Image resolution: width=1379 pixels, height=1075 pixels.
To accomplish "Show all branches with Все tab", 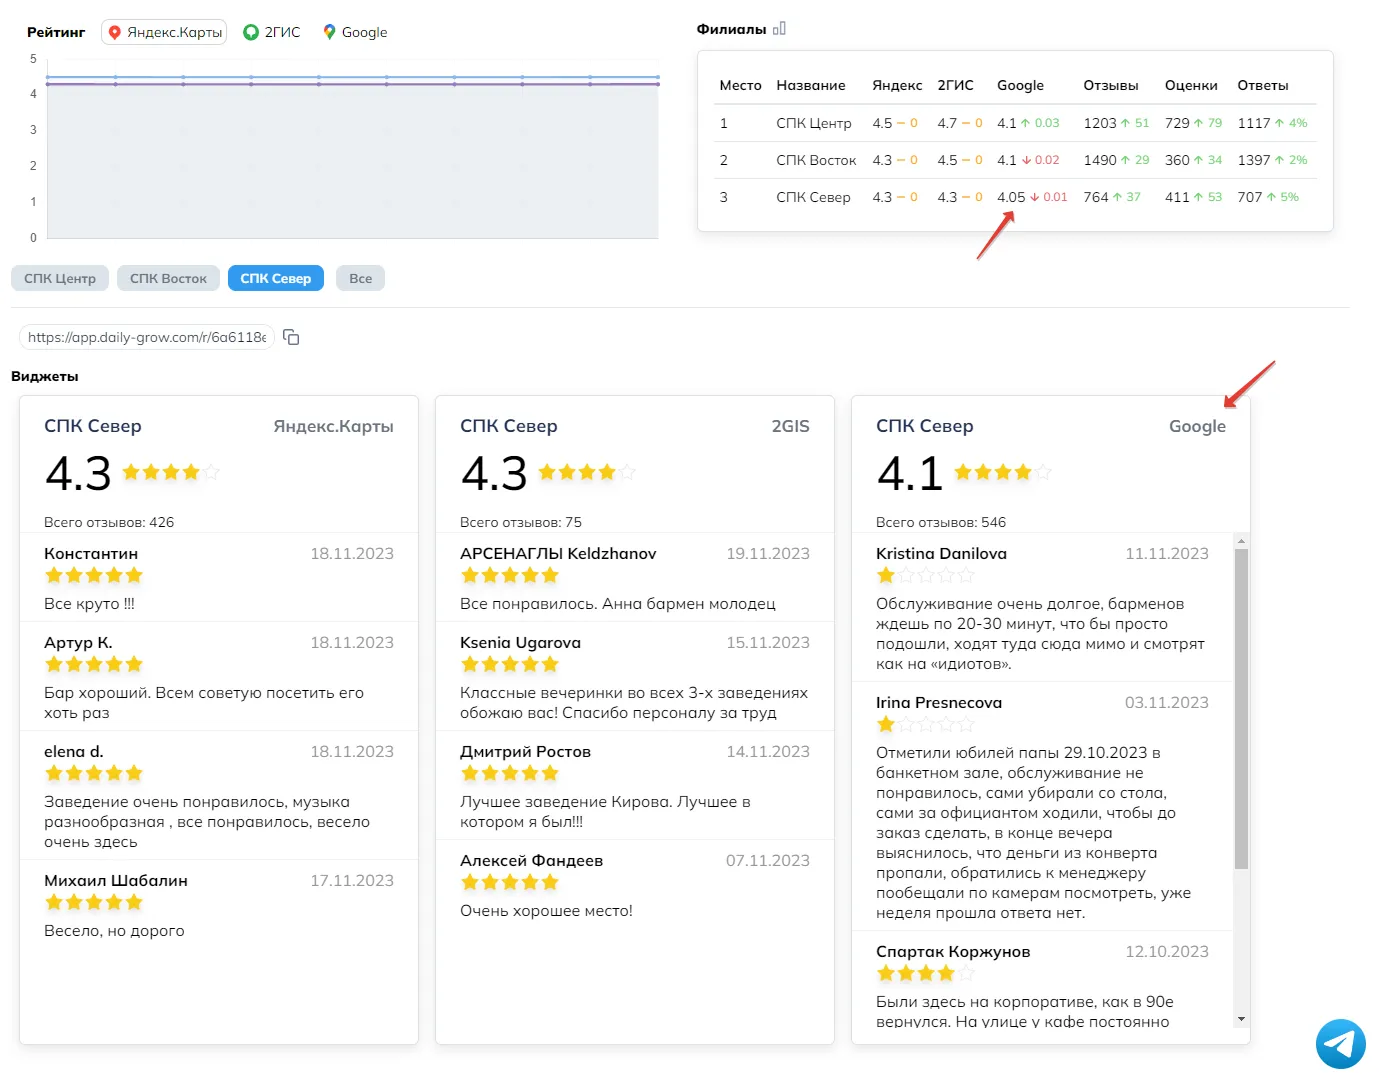I will coord(361,278).
